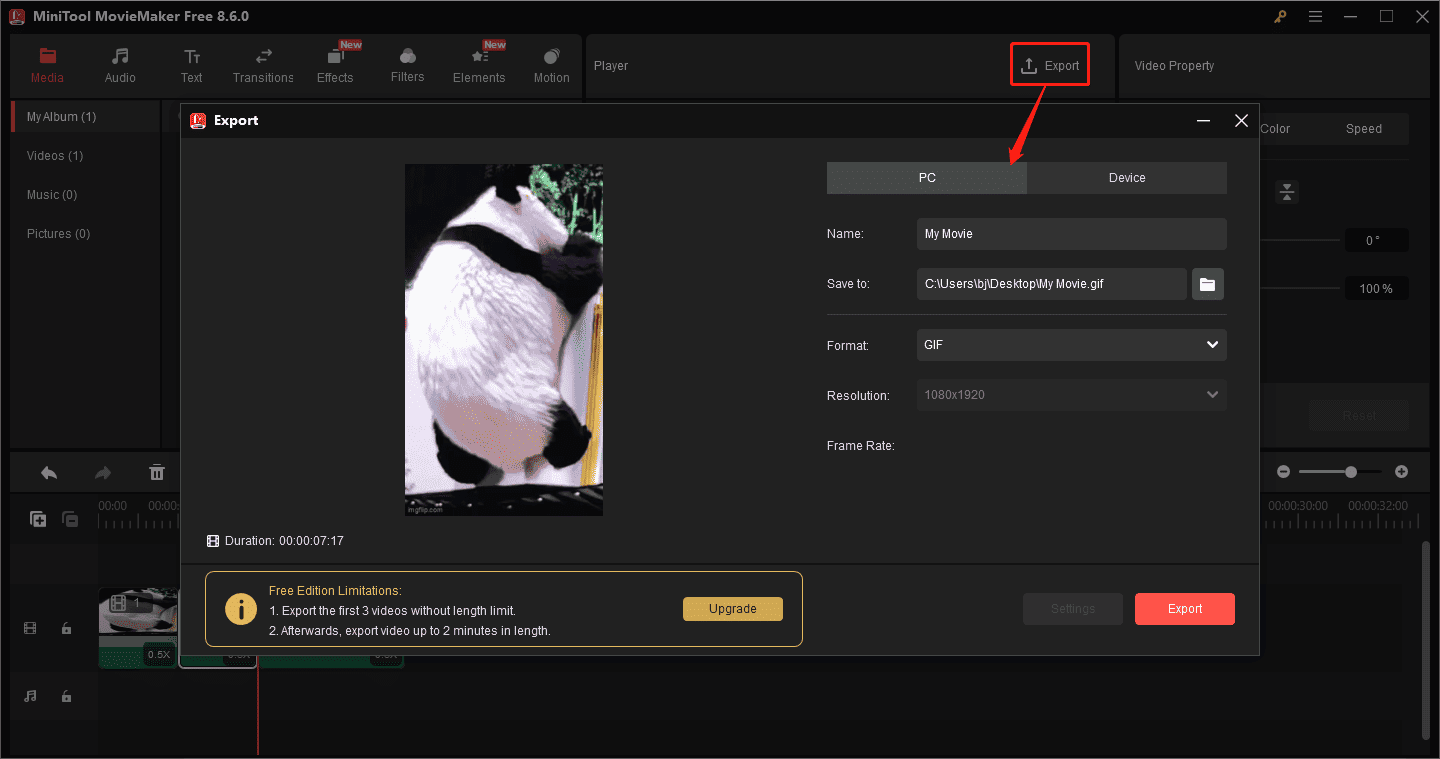Click the scale value 100 %
This screenshot has width=1440, height=759.
click(x=1376, y=289)
